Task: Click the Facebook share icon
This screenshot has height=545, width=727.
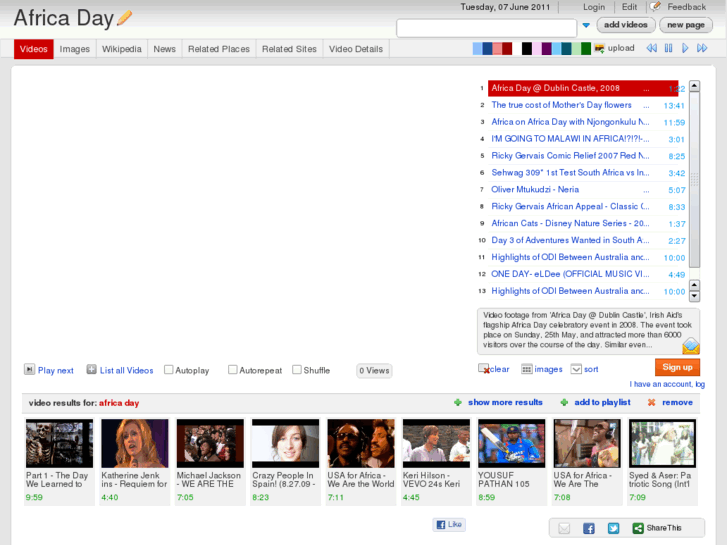Action: pyautogui.click(x=589, y=528)
